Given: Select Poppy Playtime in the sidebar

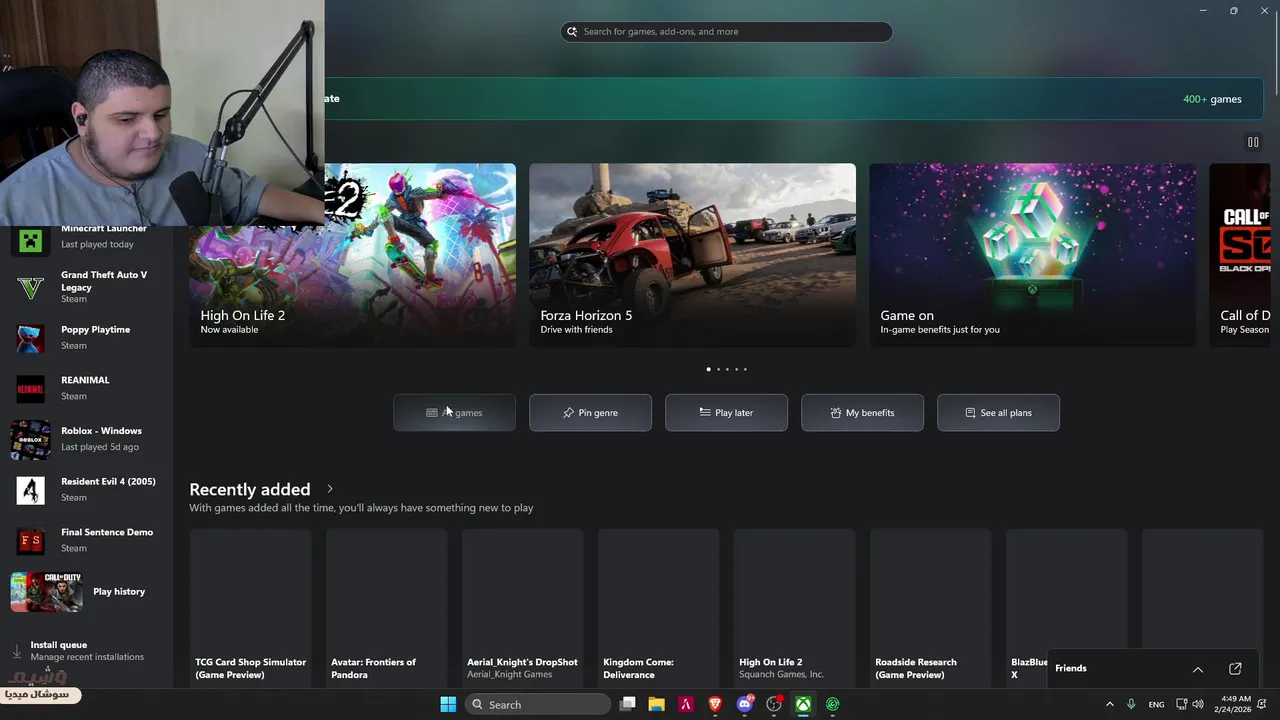Looking at the screenshot, I should pos(86,338).
